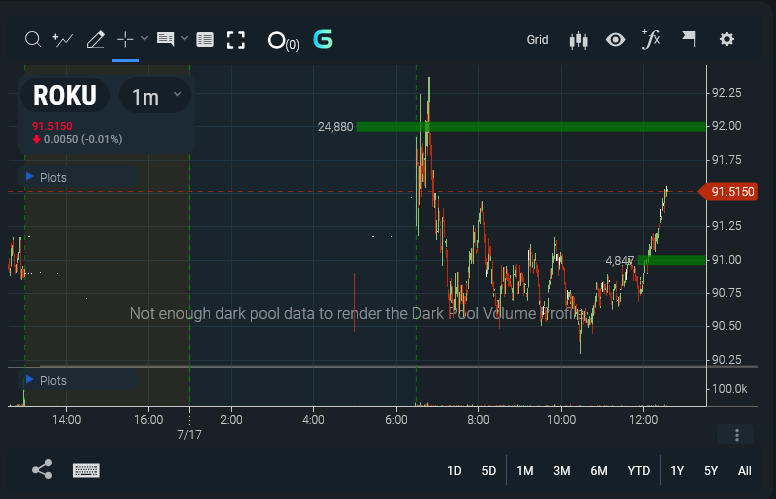Toggle visibility eye icon
Image resolution: width=776 pixels, height=499 pixels.
coord(616,40)
